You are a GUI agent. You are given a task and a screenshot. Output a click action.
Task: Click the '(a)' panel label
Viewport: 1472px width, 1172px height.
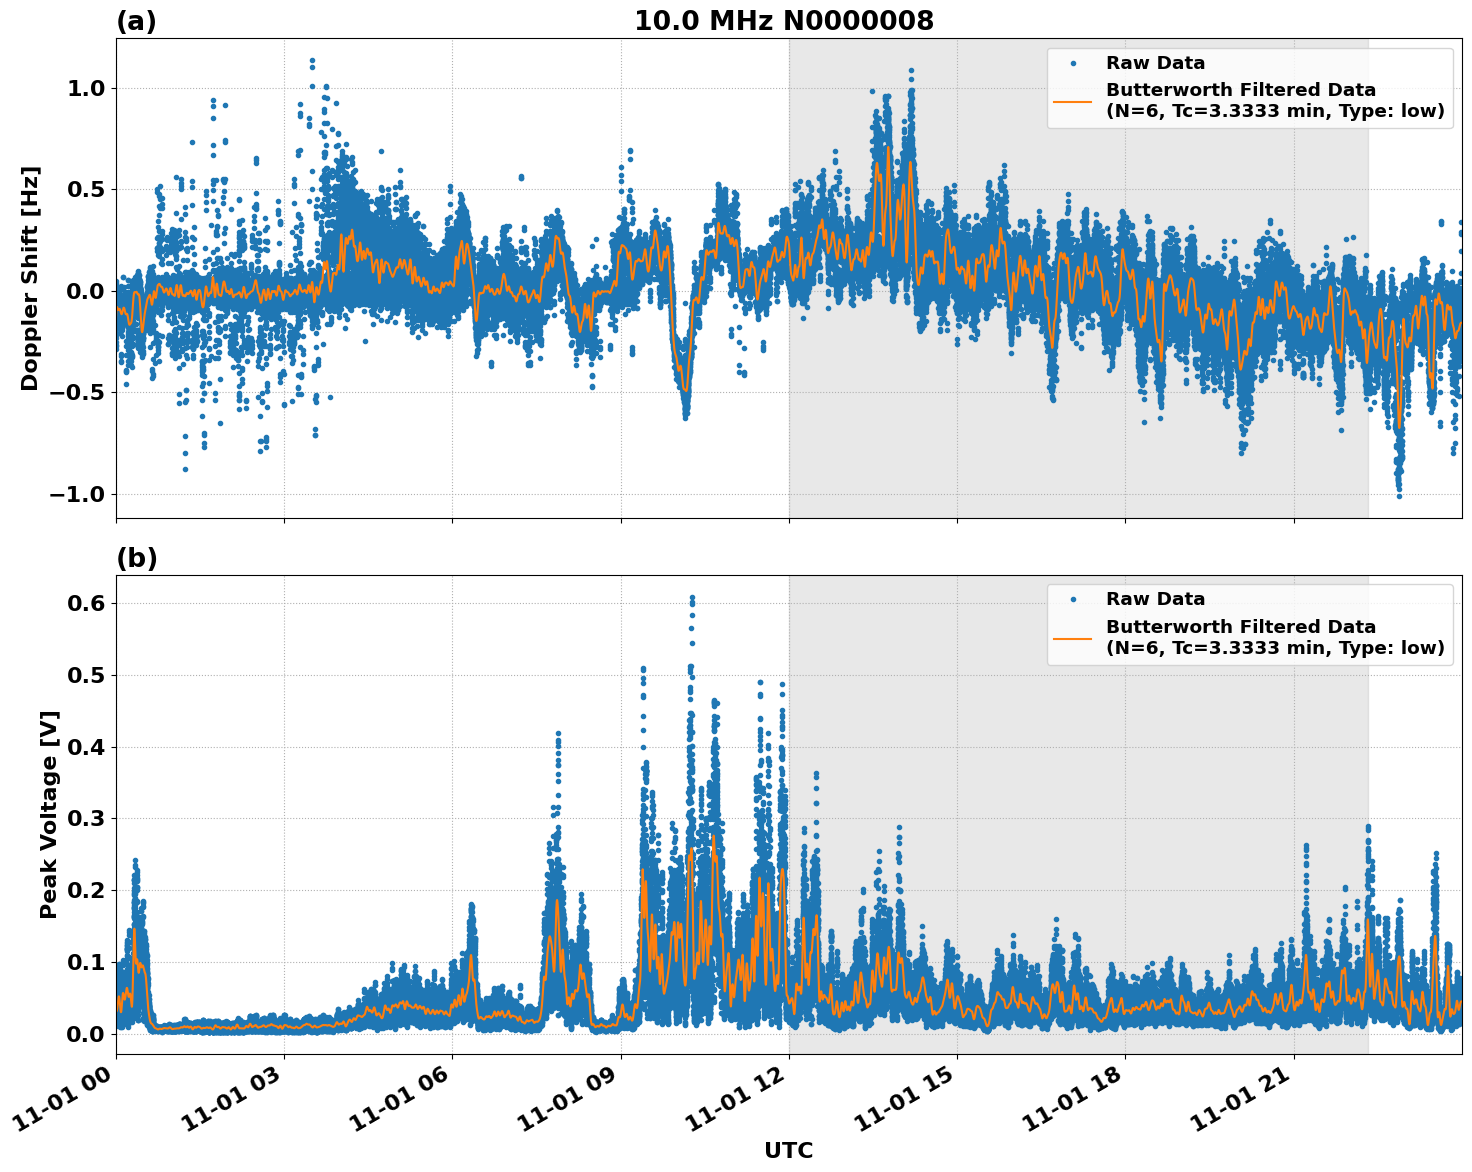click(136, 21)
